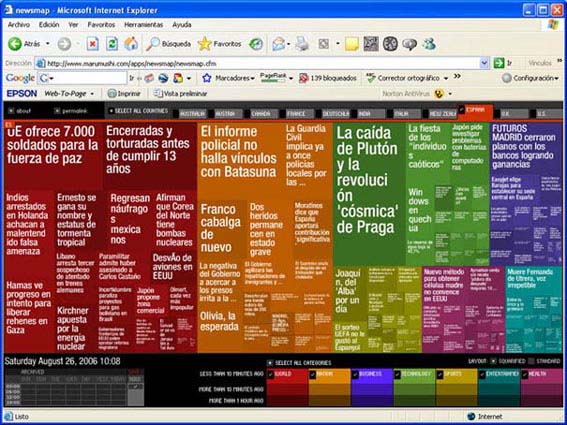Screen dimensions: 567x425
Task: Open the Home page house icon
Action: point(131,44)
